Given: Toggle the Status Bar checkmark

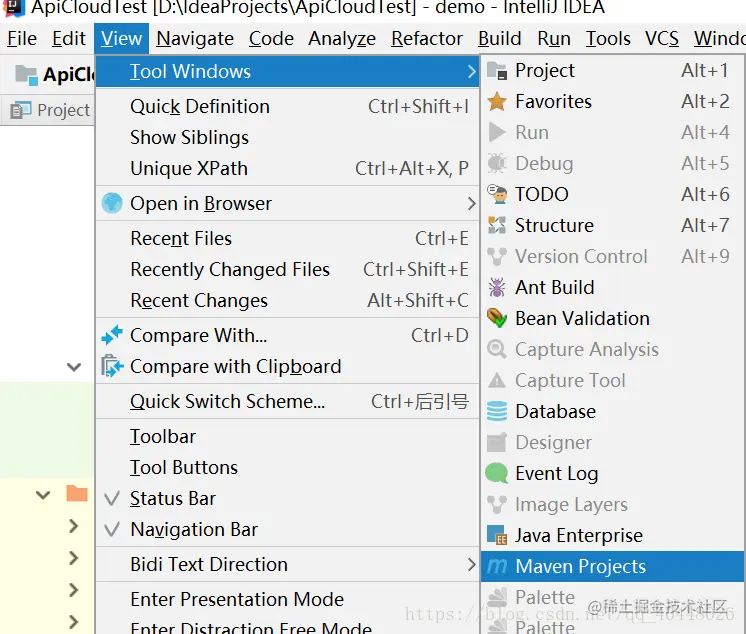Looking at the screenshot, I should 112,498.
